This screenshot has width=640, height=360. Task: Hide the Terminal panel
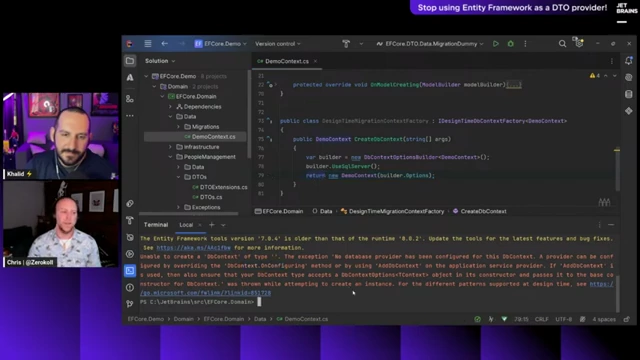611,225
